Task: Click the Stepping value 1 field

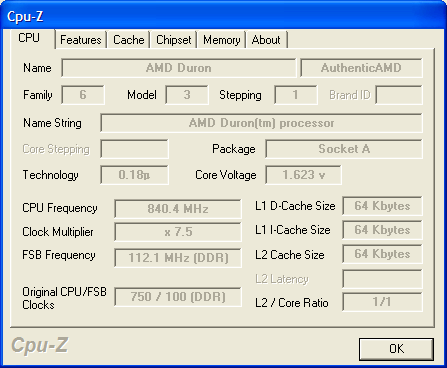Action: [x=296, y=95]
